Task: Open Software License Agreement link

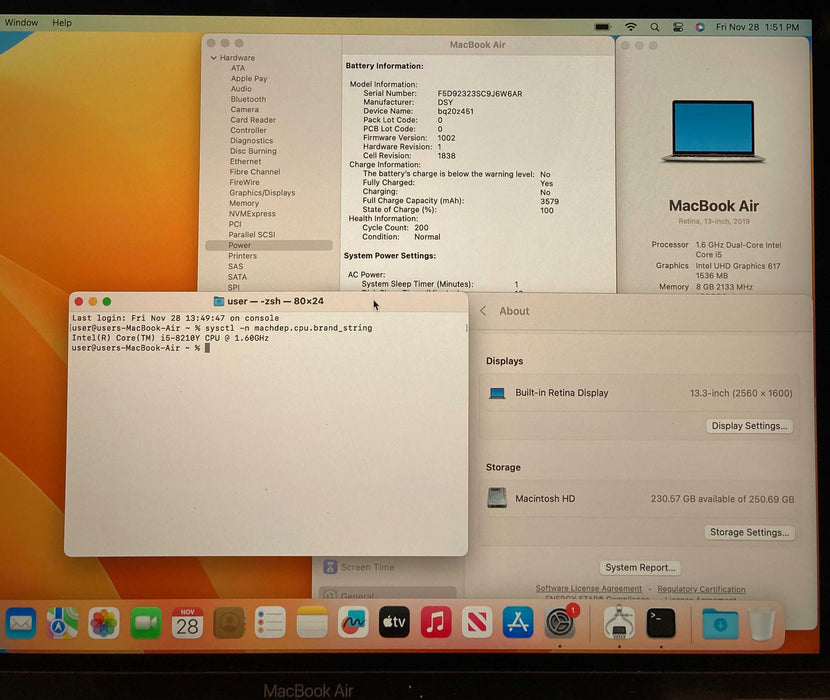Action: pyautogui.click(x=589, y=588)
